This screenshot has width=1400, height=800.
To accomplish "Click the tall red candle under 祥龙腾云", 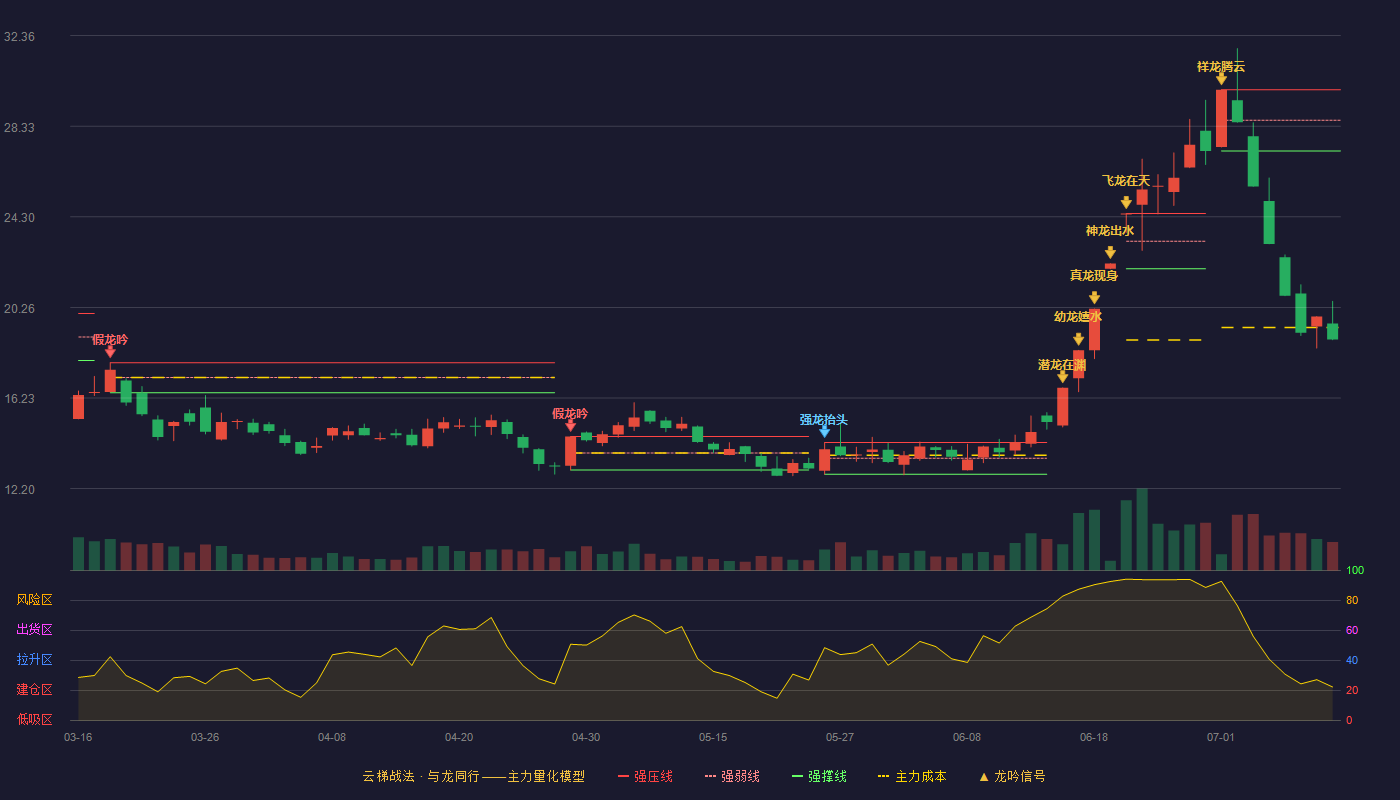I will [1221, 118].
